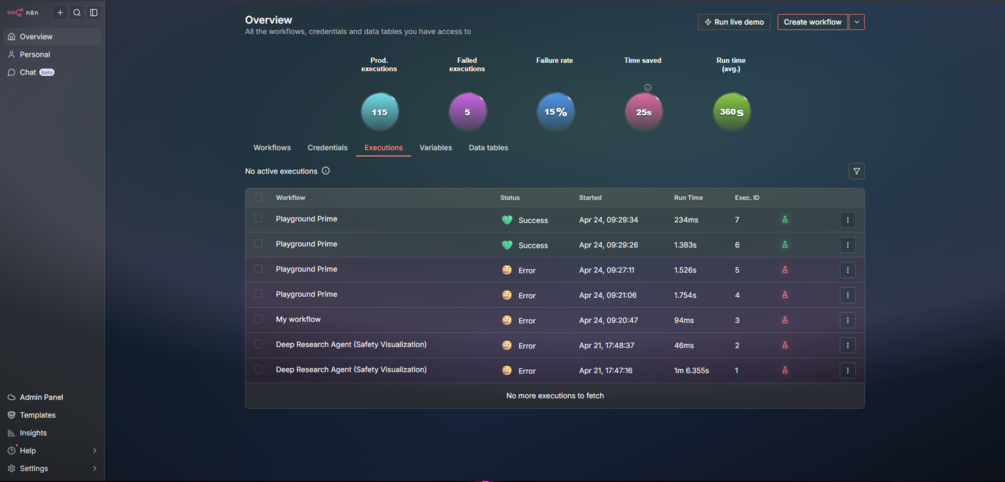The height and width of the screenshot is (482, 1005).
Task: Click the test flask icon for execution 7
Action: (785, 220)
